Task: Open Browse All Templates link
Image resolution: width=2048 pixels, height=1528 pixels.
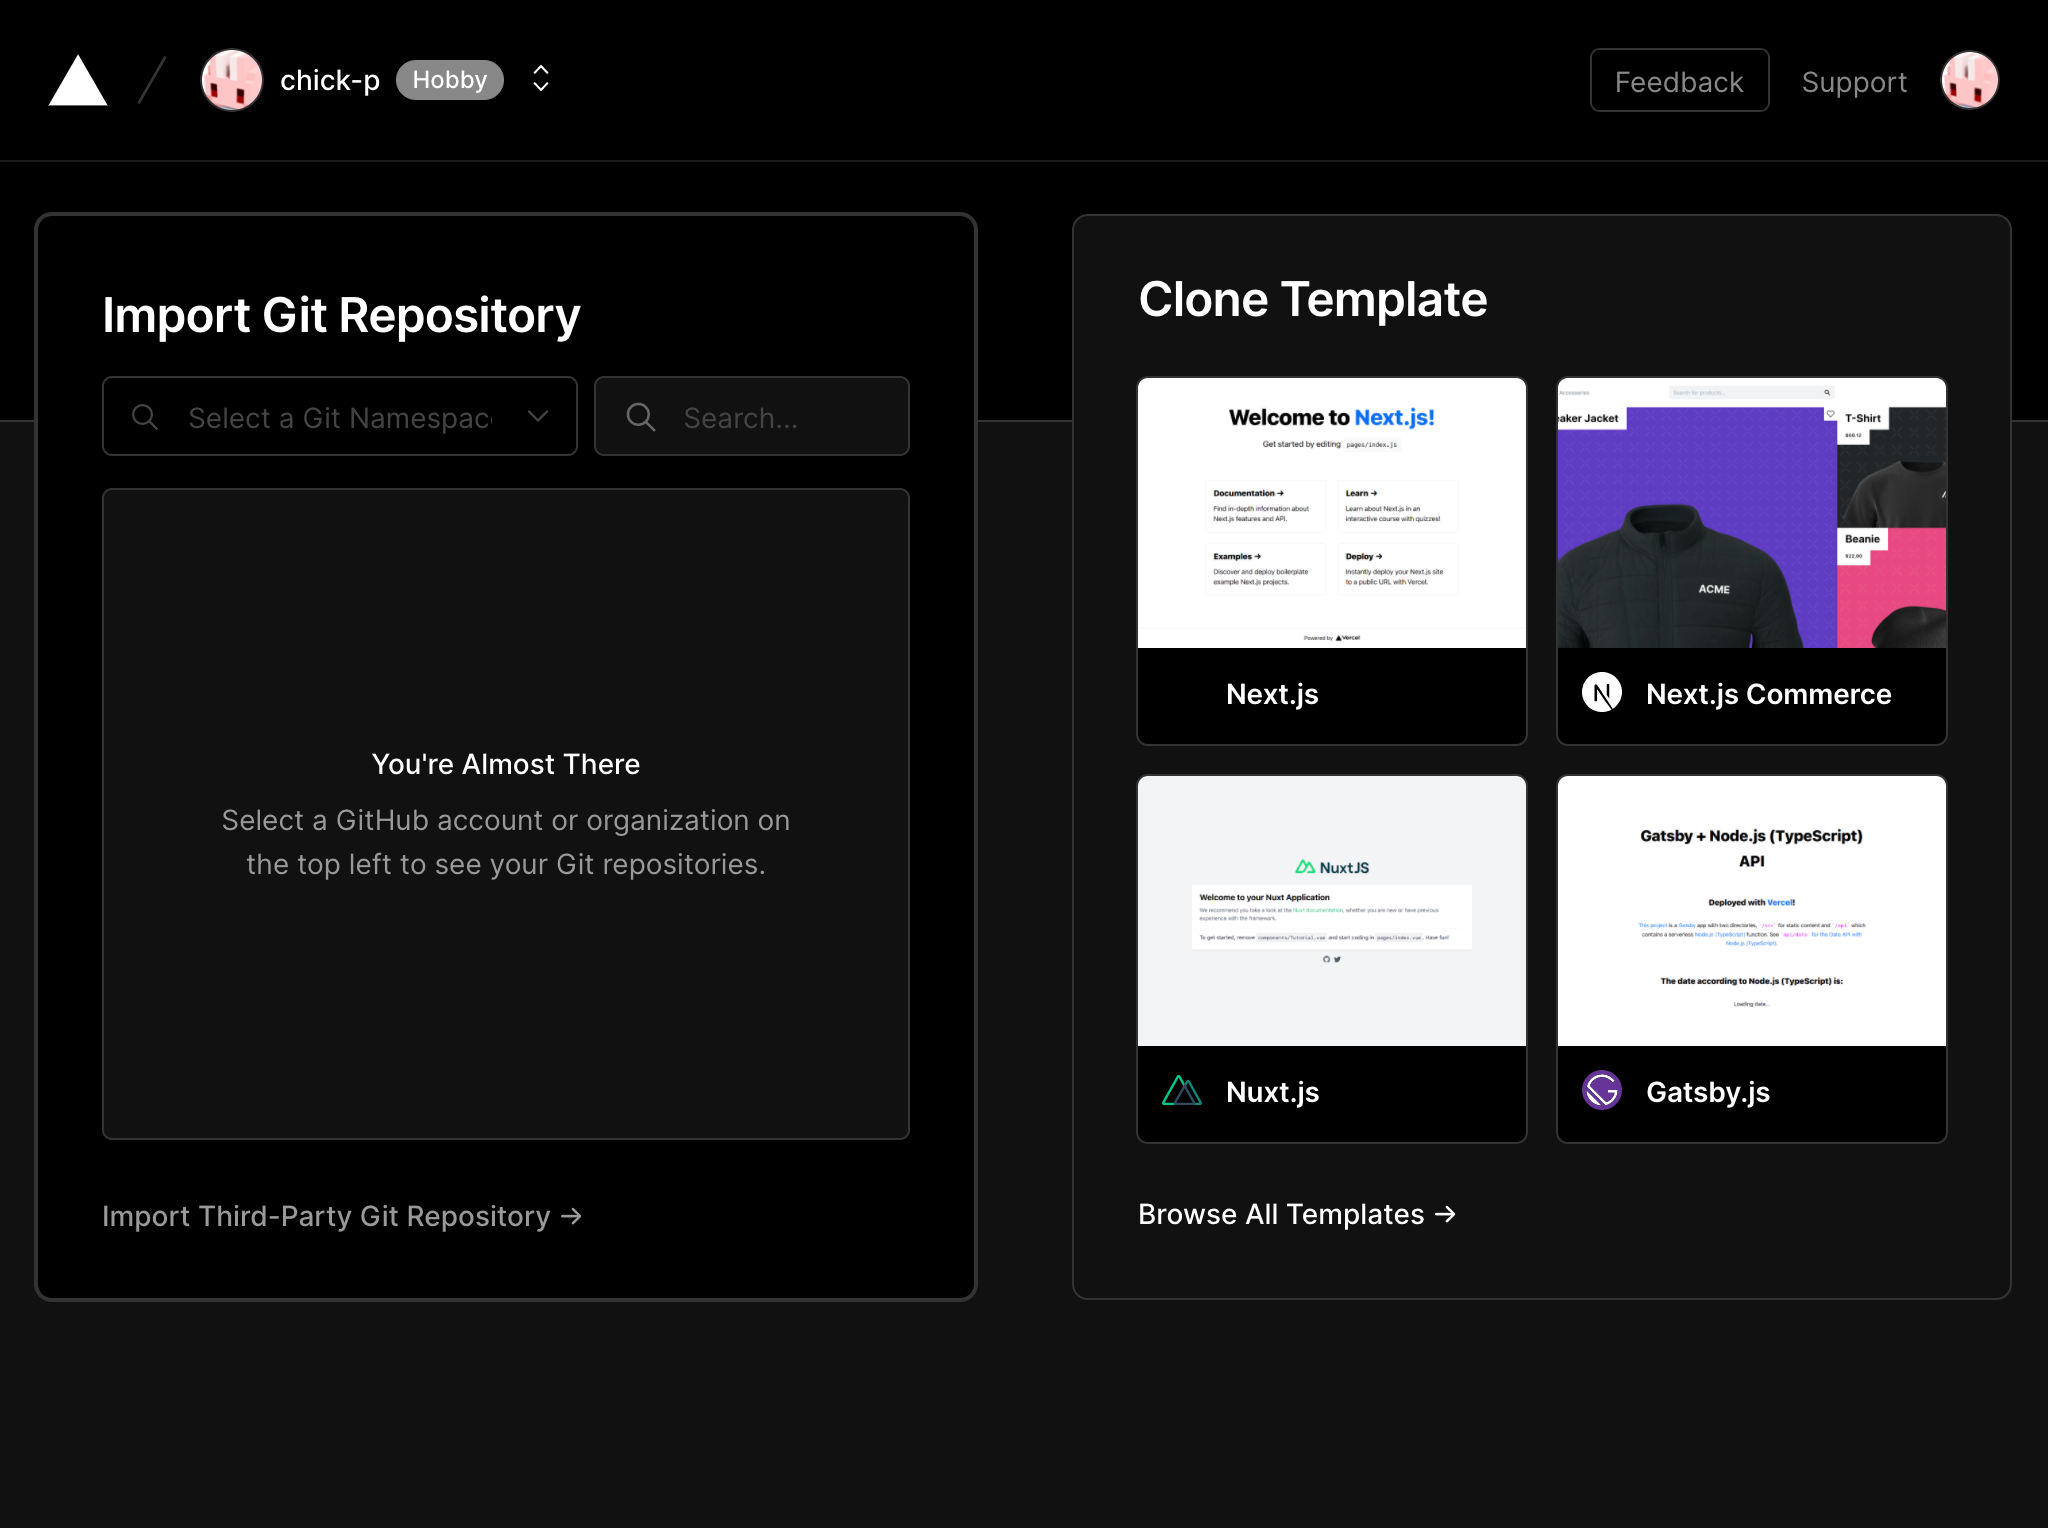Action: point(1297,1214)
